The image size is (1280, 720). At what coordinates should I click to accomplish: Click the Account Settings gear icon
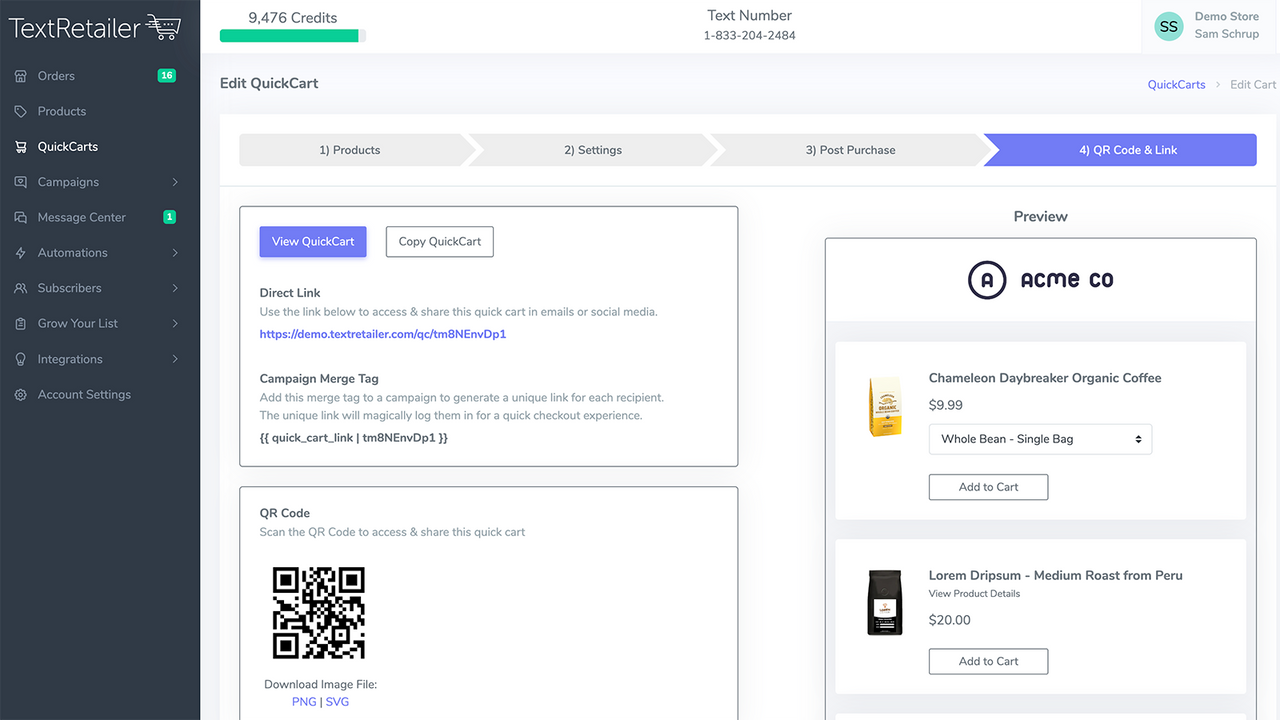(x=21, y=395)
